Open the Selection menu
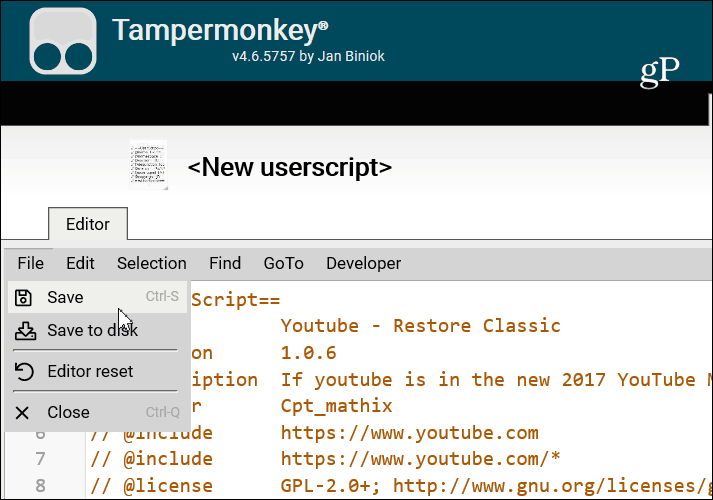The width and height of the screenshot is (713, 500). click(151, 263)
